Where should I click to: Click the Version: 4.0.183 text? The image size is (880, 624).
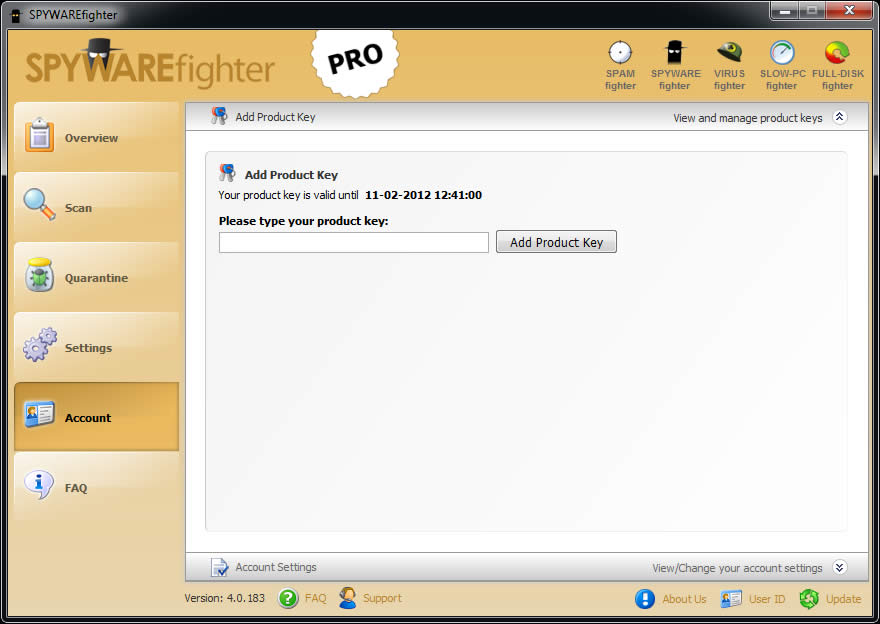[x=224, y=598]
